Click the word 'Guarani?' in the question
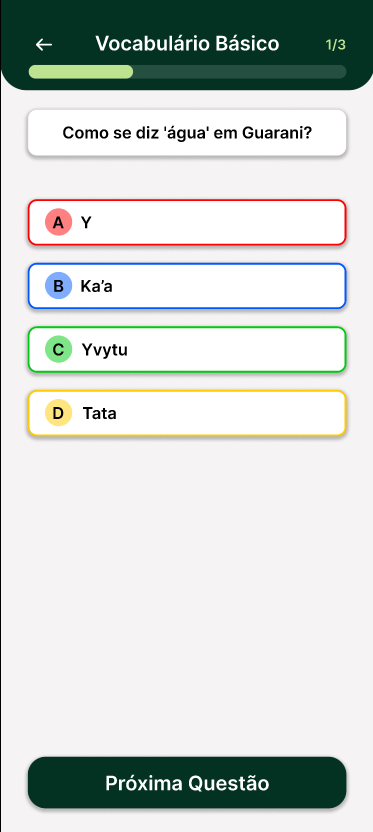This screenshot has height=832, width=373. point(277,133)
